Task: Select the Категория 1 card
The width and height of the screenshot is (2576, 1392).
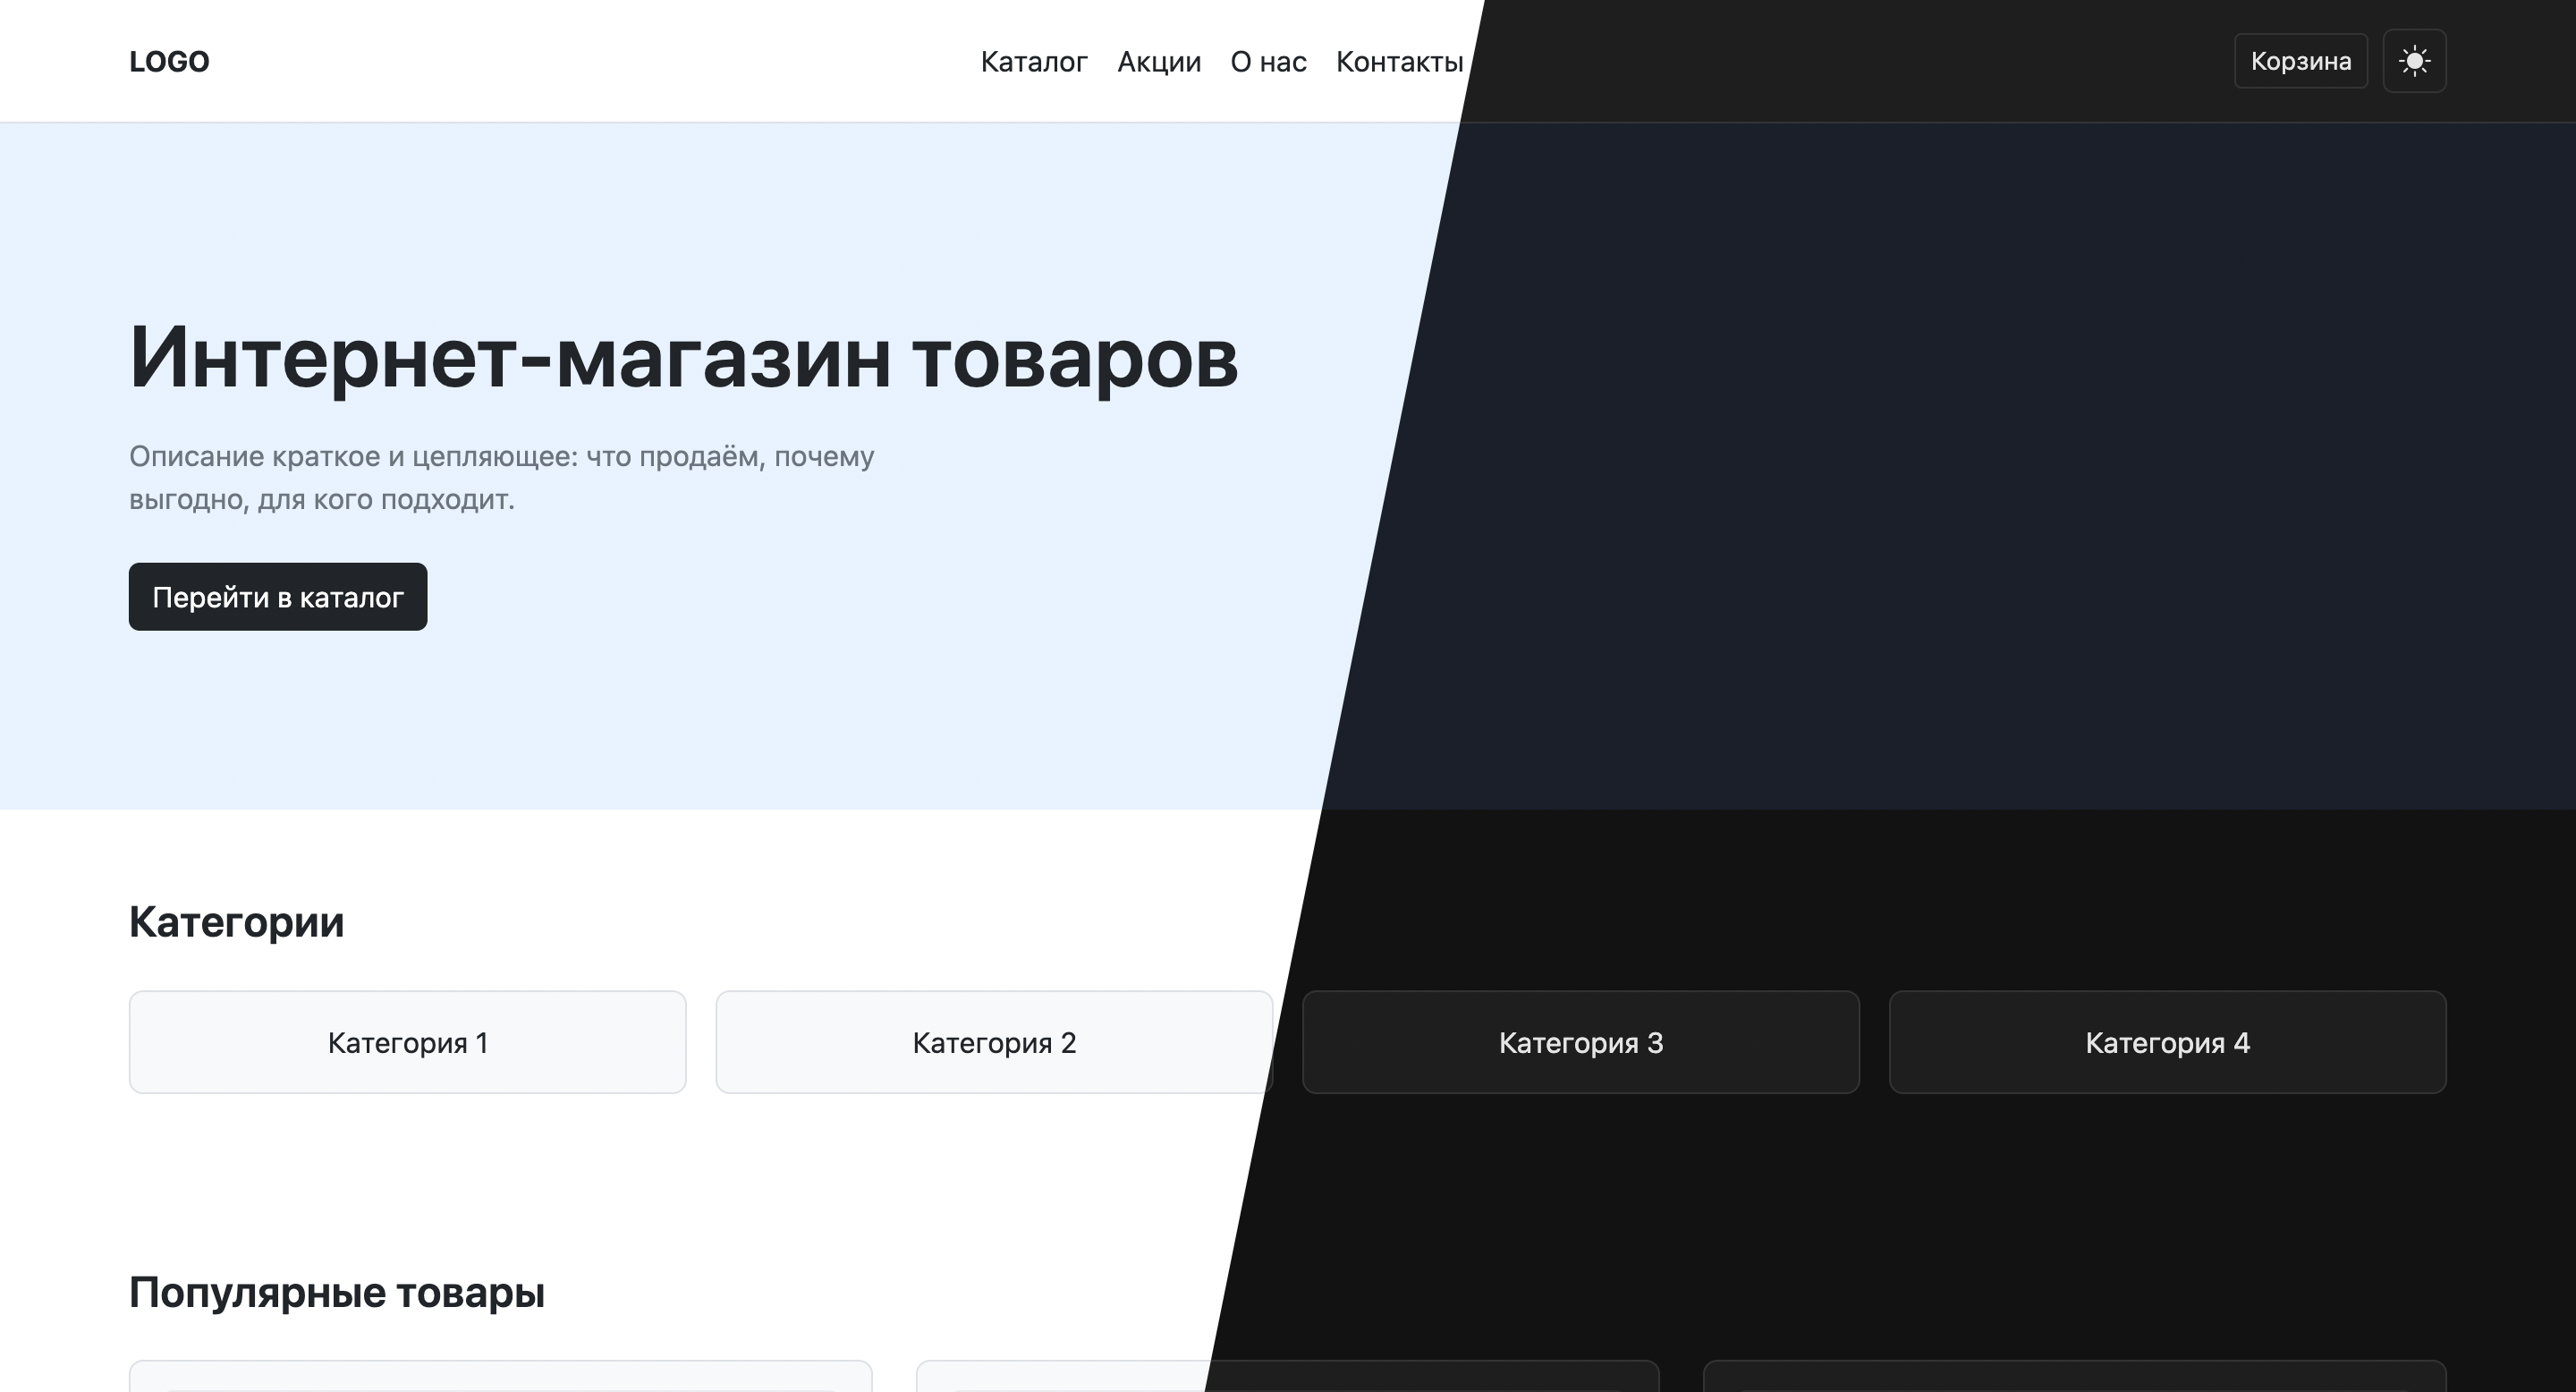Action: tap(407, 1042)
